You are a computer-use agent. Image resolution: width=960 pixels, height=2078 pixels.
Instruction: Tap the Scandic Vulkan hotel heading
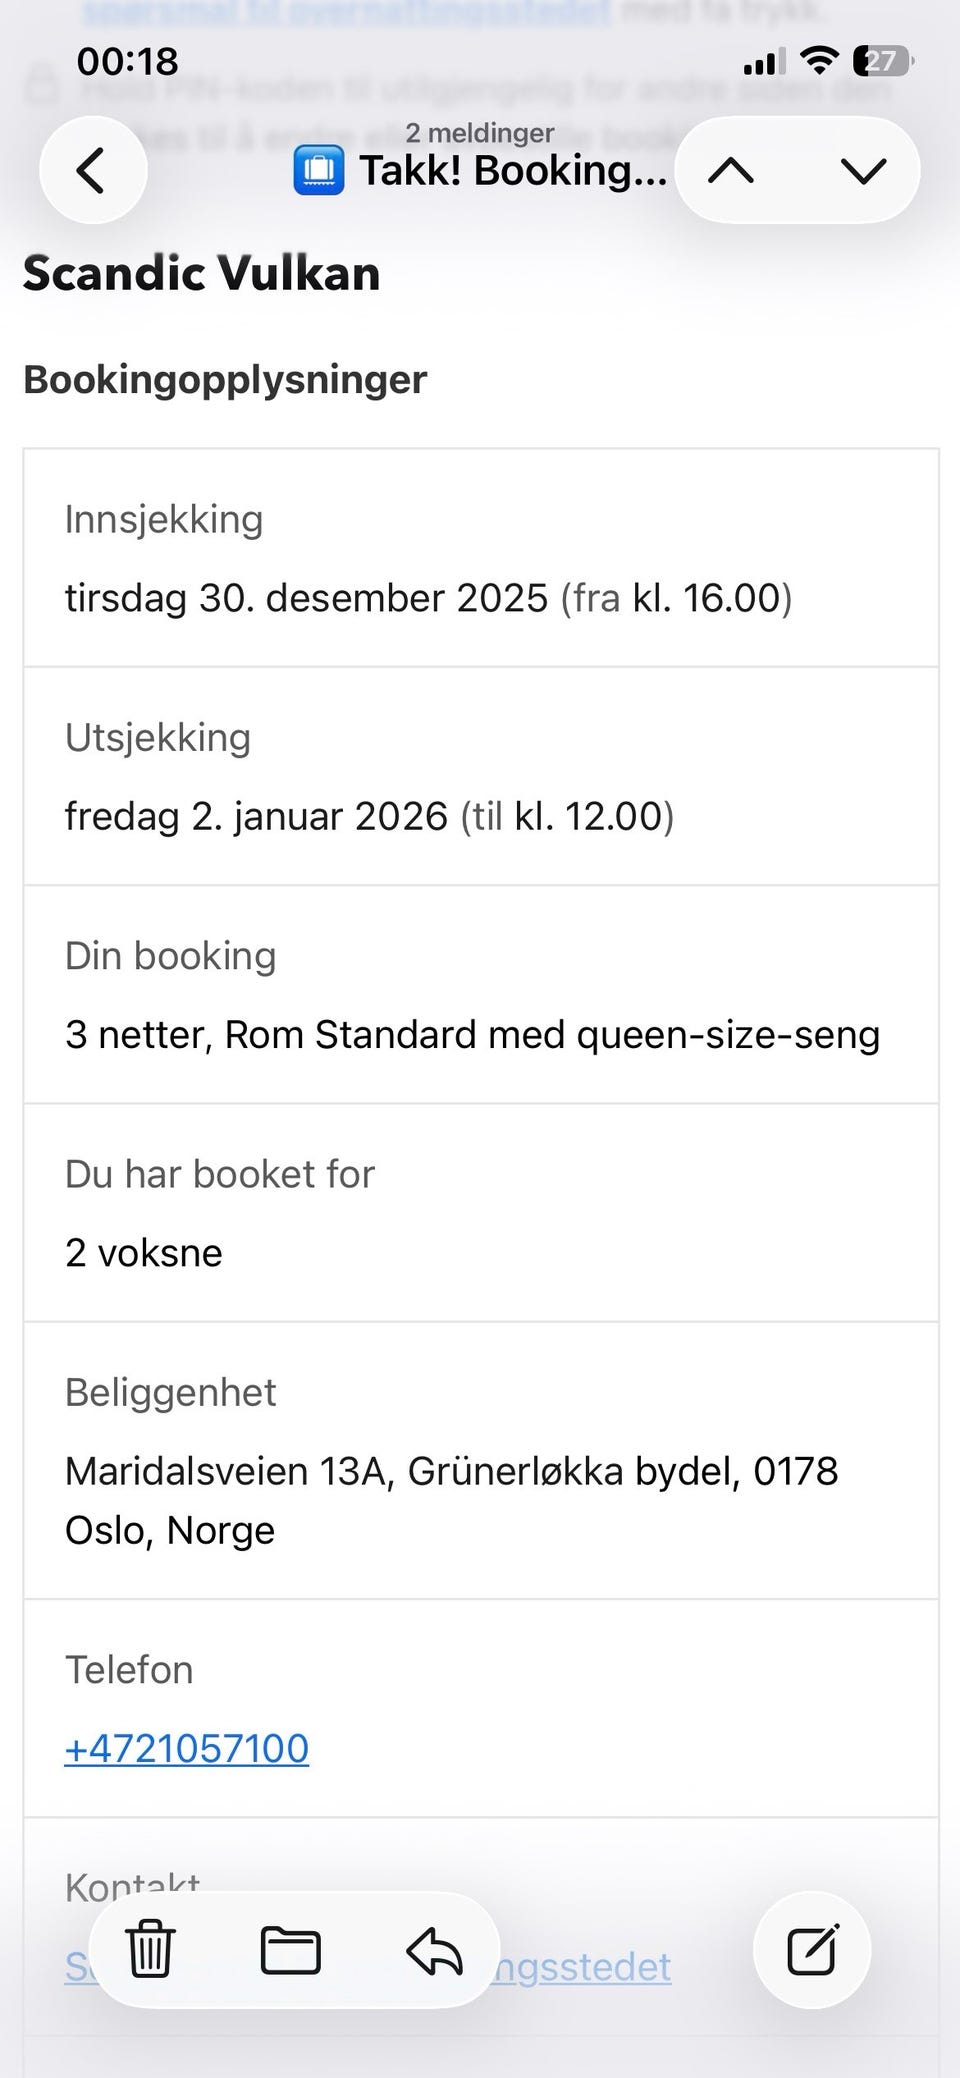pyautogui.click(x=202, y=273)
